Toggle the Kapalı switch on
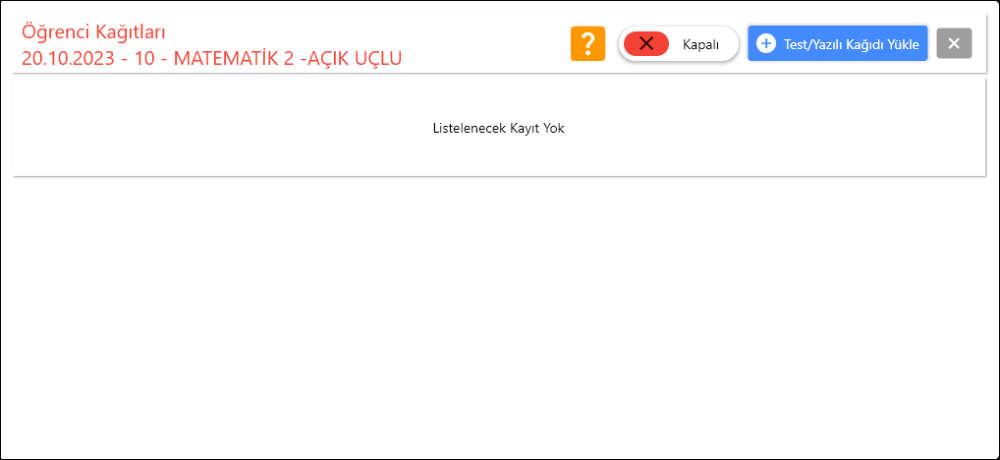The height and width of the screenshot is (460, 1000). [679, 43]
